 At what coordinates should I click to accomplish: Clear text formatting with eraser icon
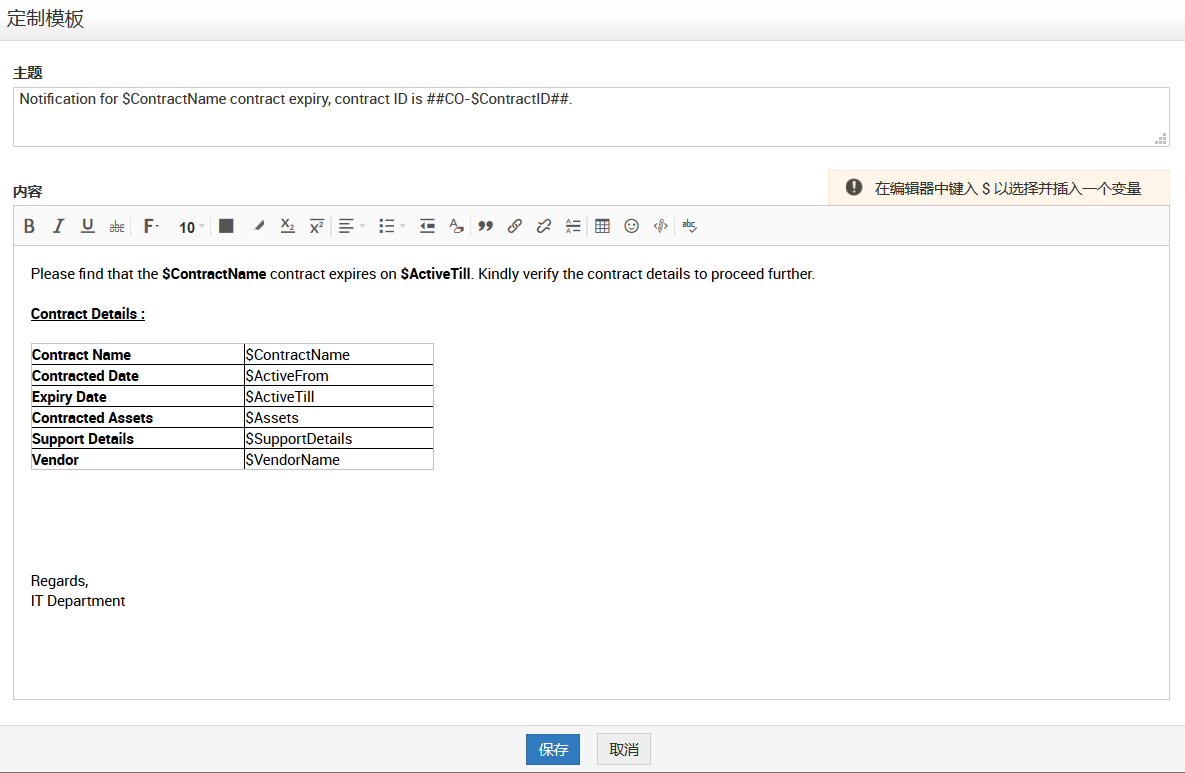(x=456, y=226)
